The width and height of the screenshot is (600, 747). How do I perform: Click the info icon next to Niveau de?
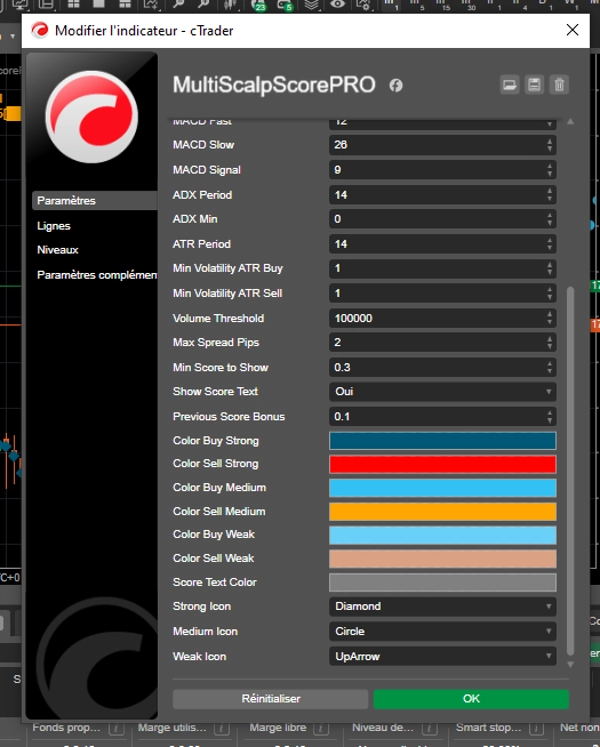coord(429,728)
